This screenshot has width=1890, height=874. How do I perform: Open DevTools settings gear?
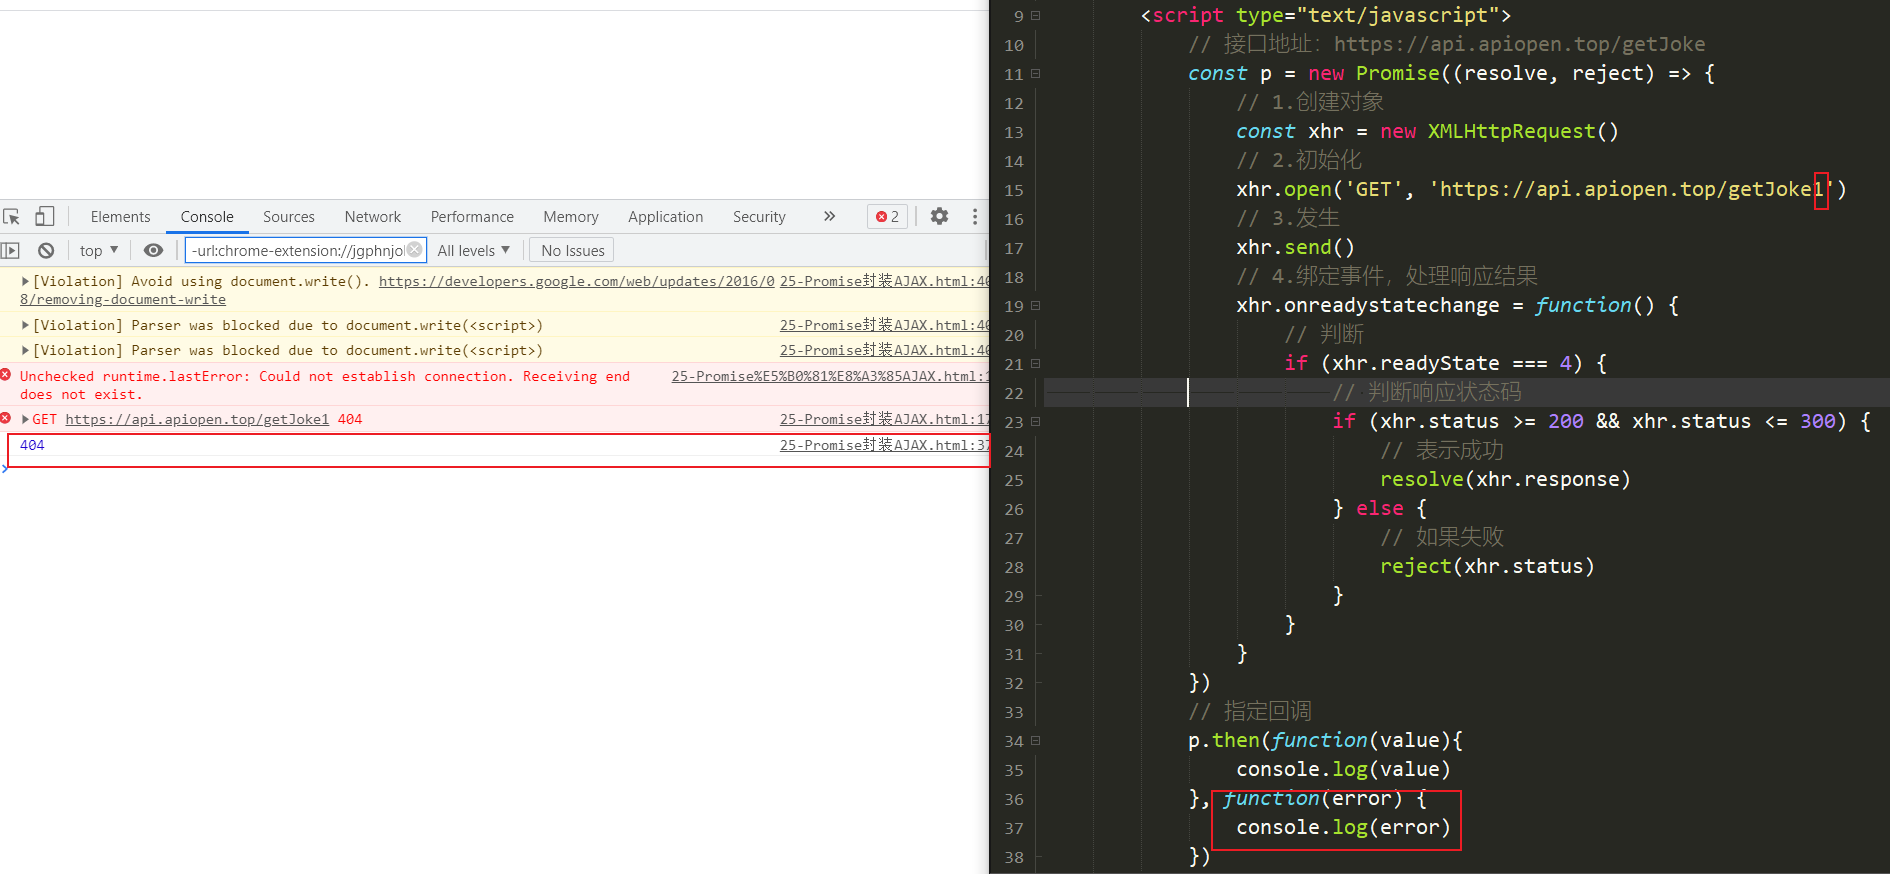coord(939,216)
